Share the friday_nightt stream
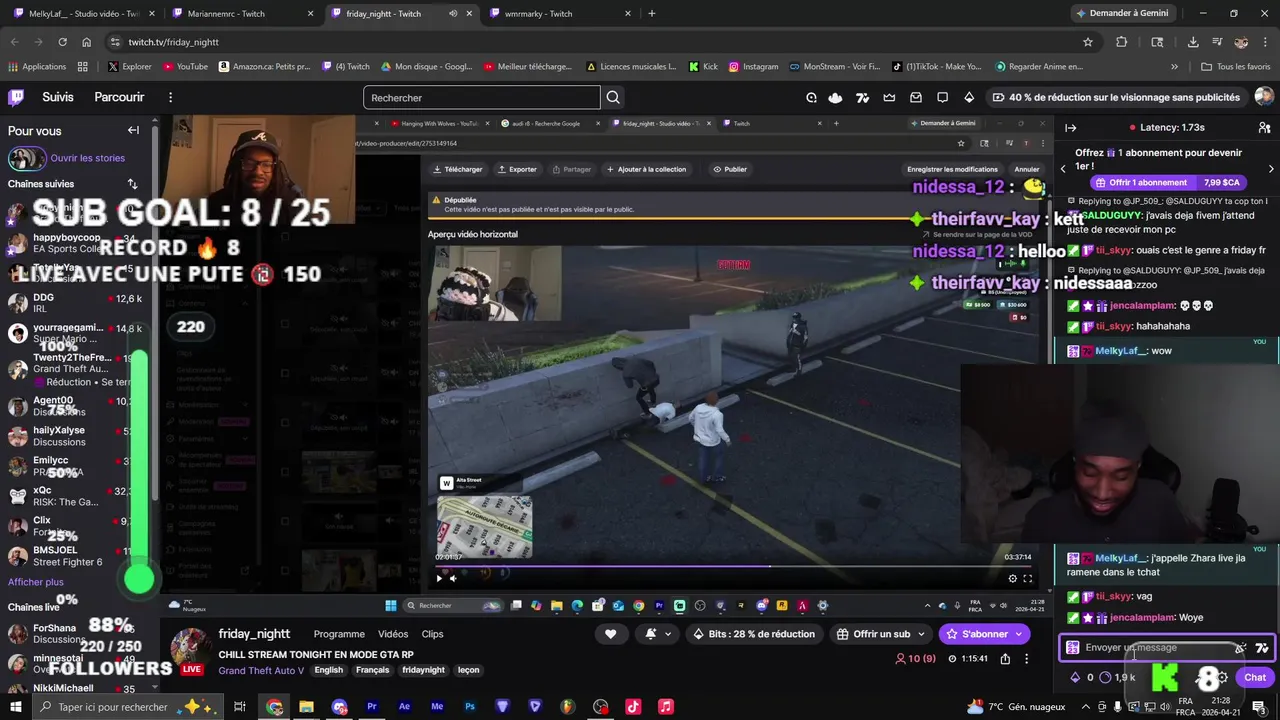 (x=1005, y=658)
